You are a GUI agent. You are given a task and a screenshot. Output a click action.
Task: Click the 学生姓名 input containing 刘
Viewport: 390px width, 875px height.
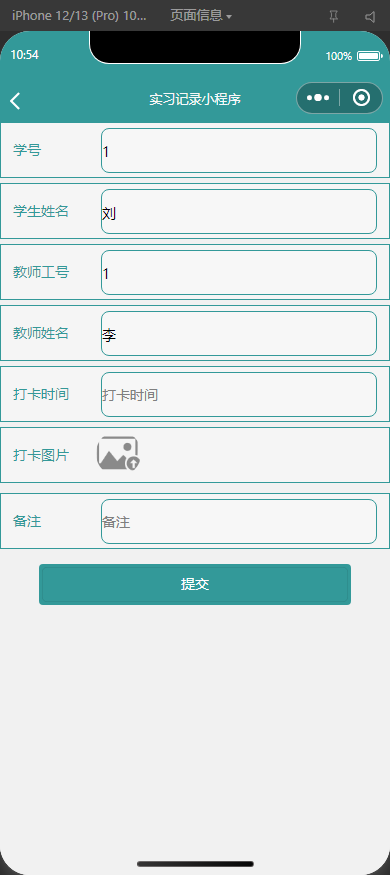(239, 211)
